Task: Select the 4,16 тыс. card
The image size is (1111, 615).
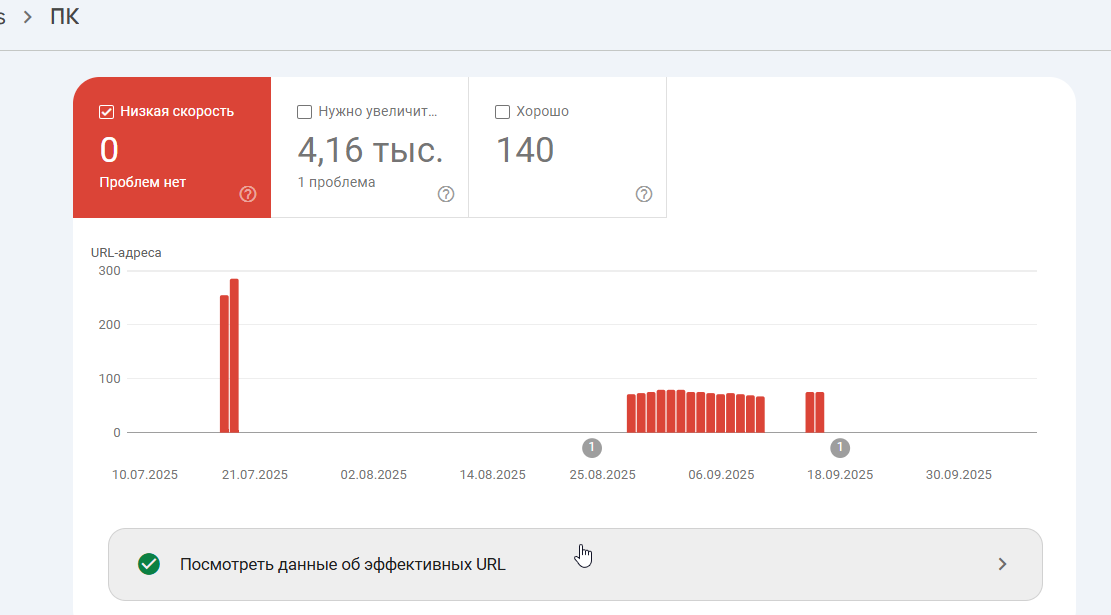Action: [x=370, y=147]
